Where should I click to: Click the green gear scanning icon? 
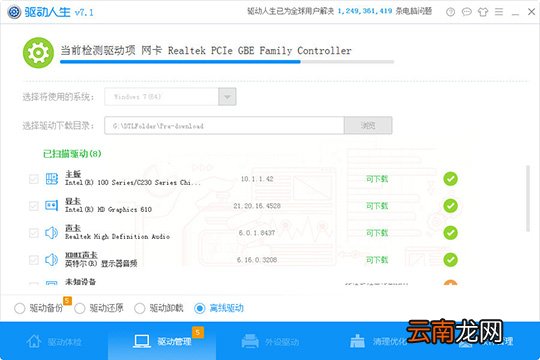38,53
